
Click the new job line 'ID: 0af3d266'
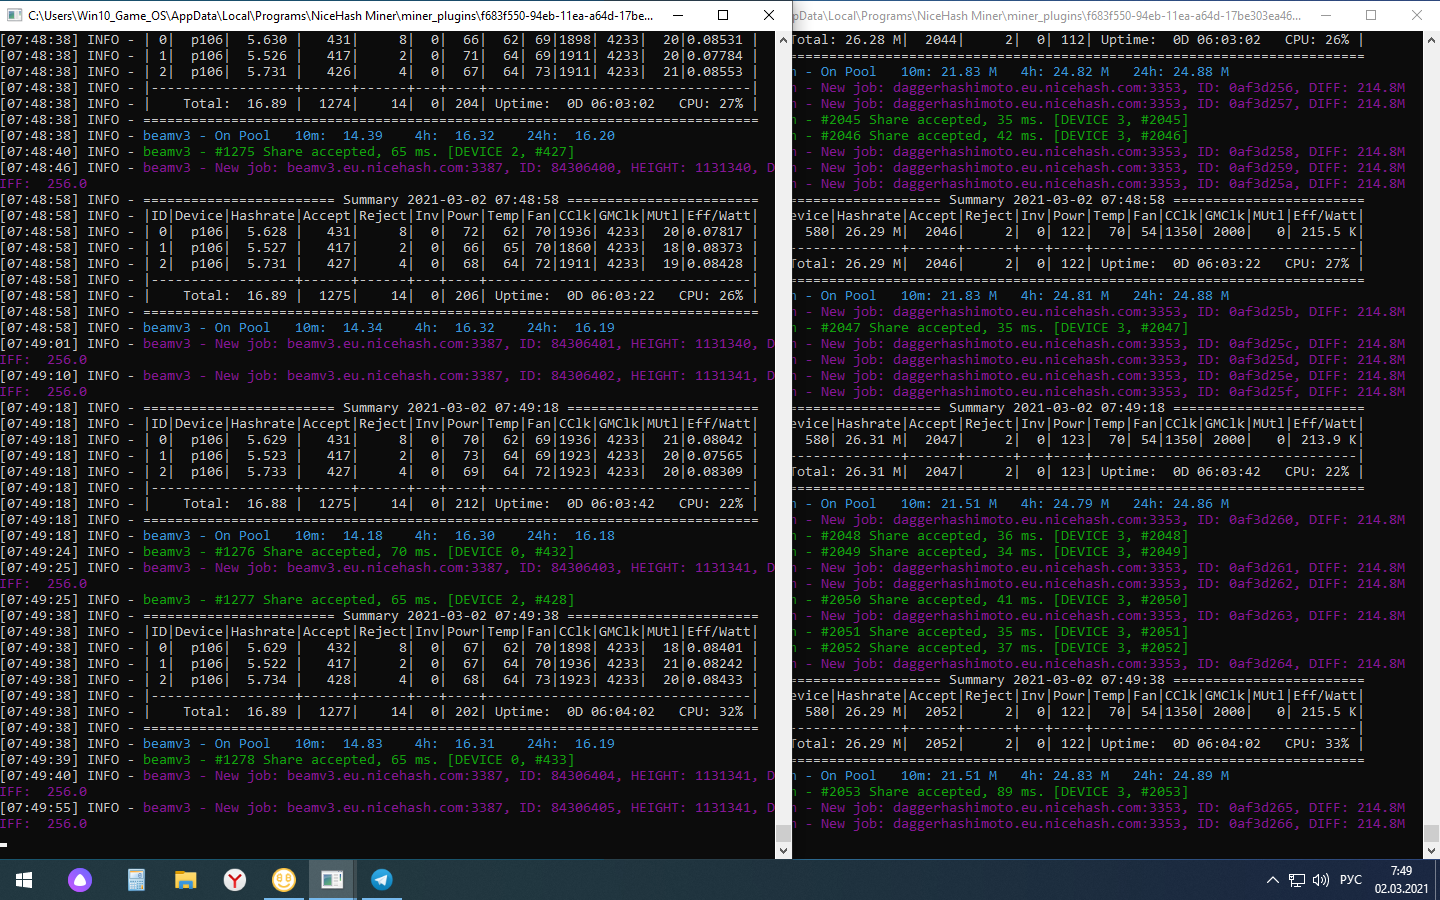point(1099,824)
